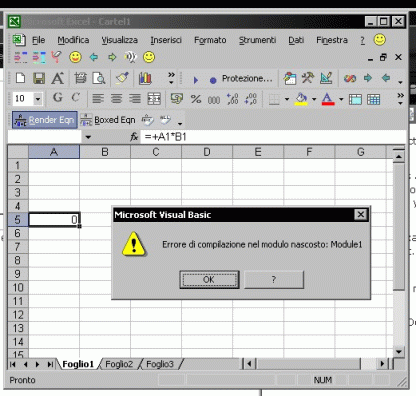
Task: Click the ? help button in the dialog
Action: pyautogui.click(x=274, y=279)
